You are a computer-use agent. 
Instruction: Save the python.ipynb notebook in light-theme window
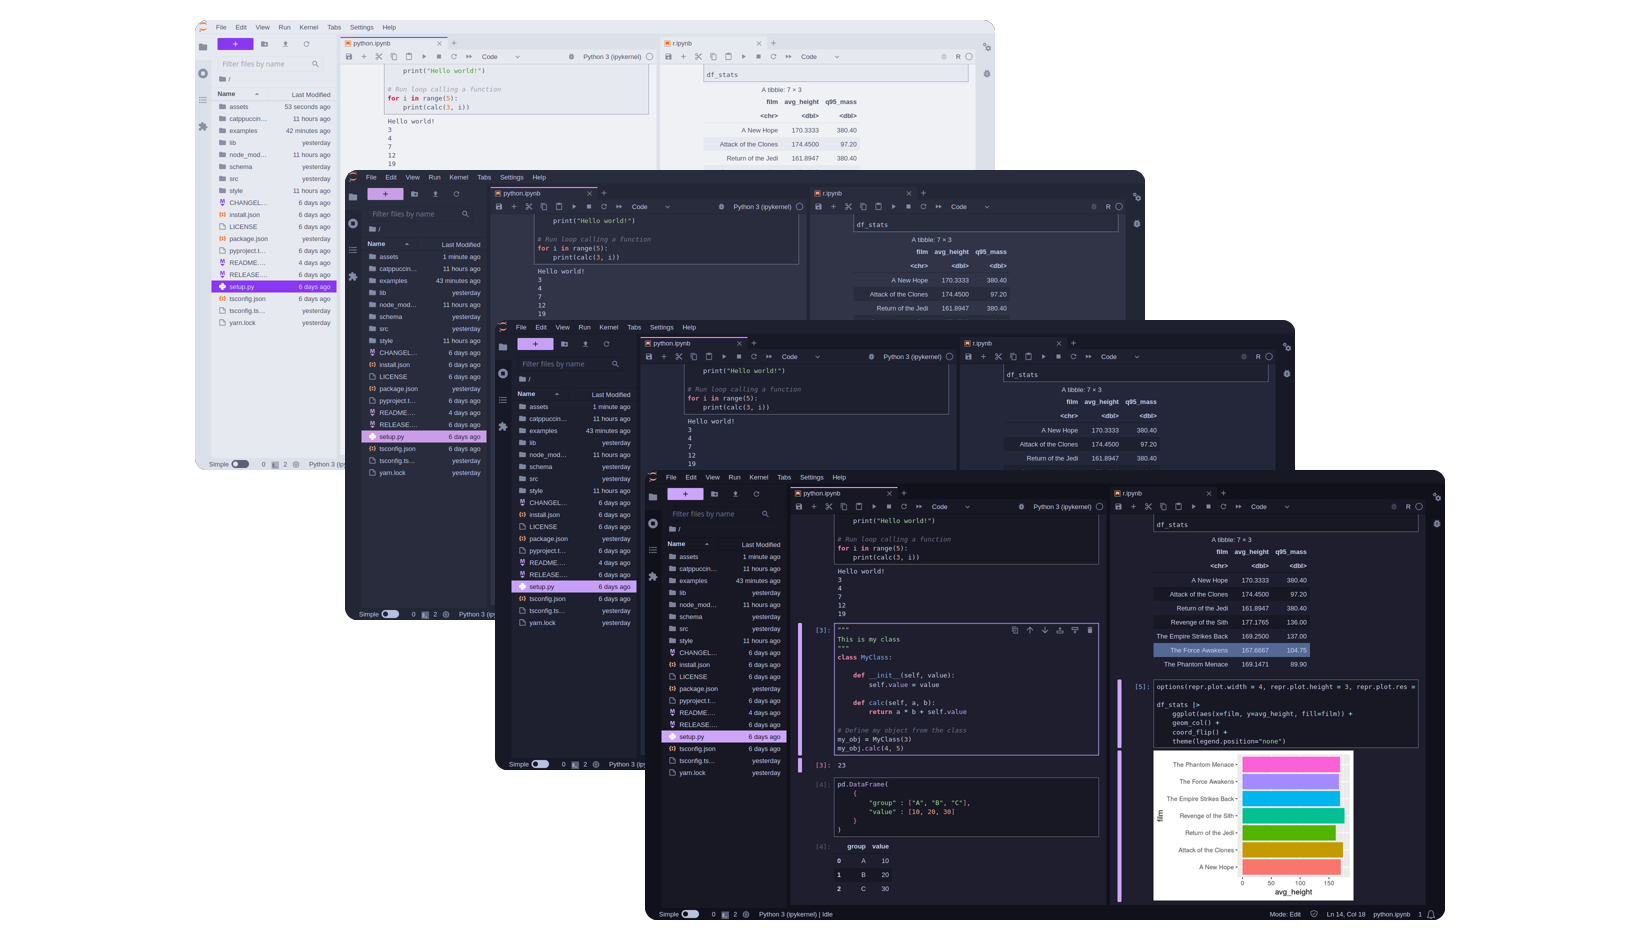(x=349, y=57)
